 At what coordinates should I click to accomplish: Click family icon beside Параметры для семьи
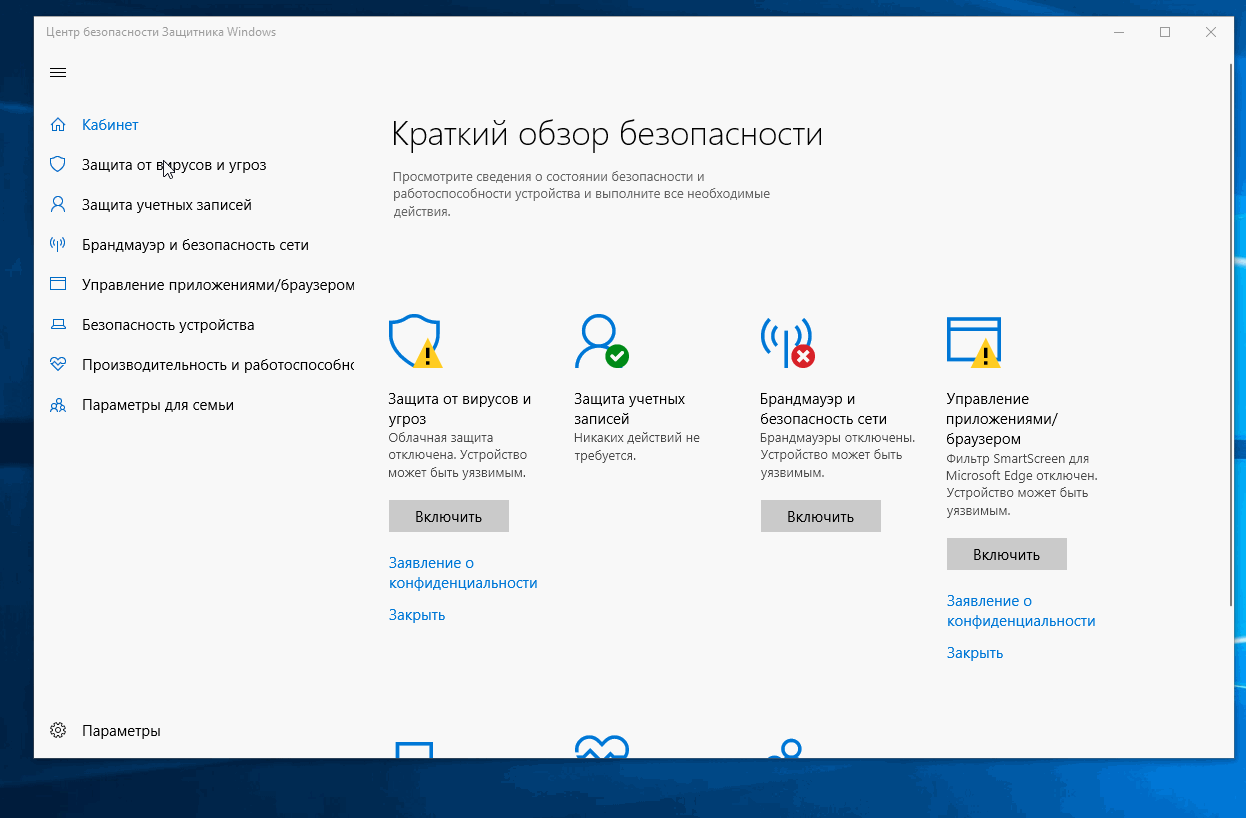click(58, 405)
